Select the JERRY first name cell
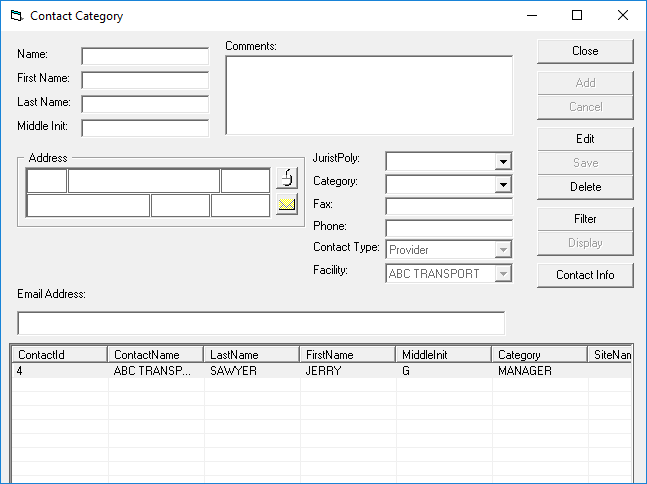647x484 pixels. (348, 371)
